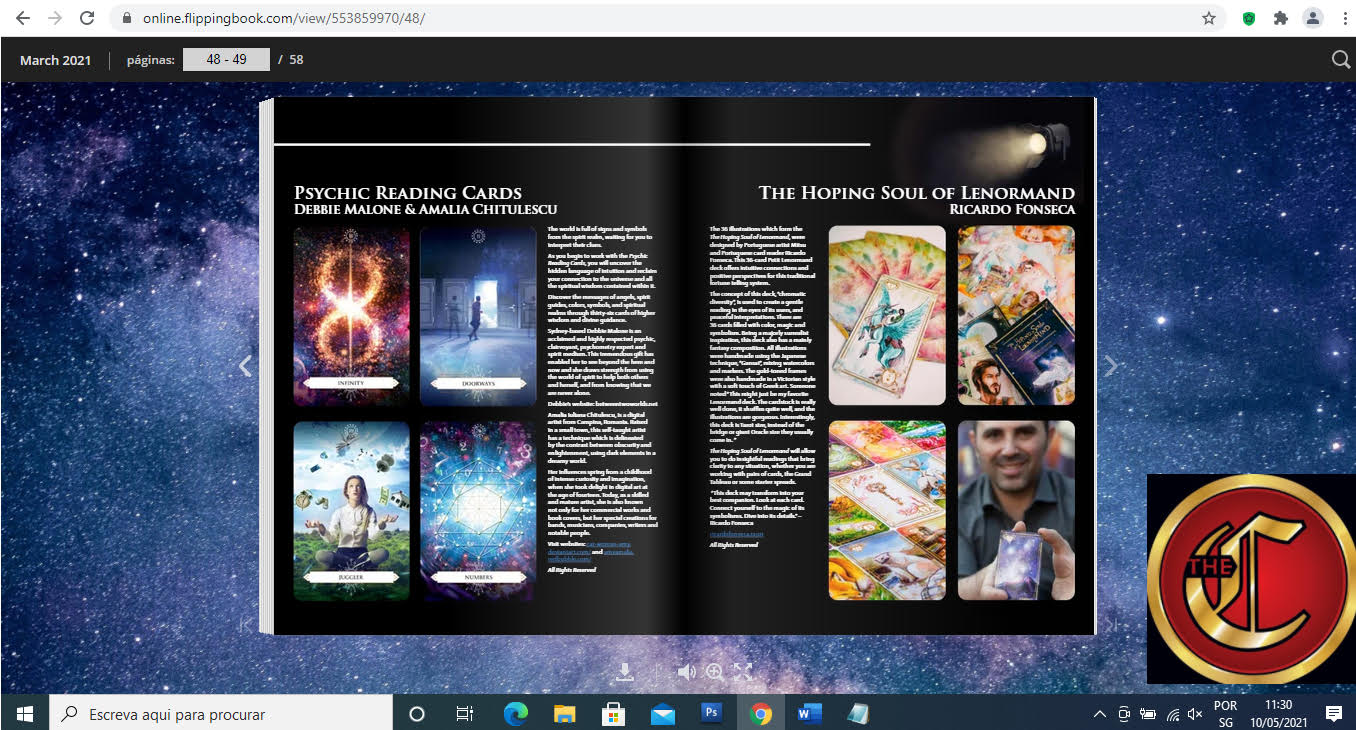Show hidden system tray icons
Image resolution: width=1356 pixels, height=730 pixels.
[x=1100, y=714]
